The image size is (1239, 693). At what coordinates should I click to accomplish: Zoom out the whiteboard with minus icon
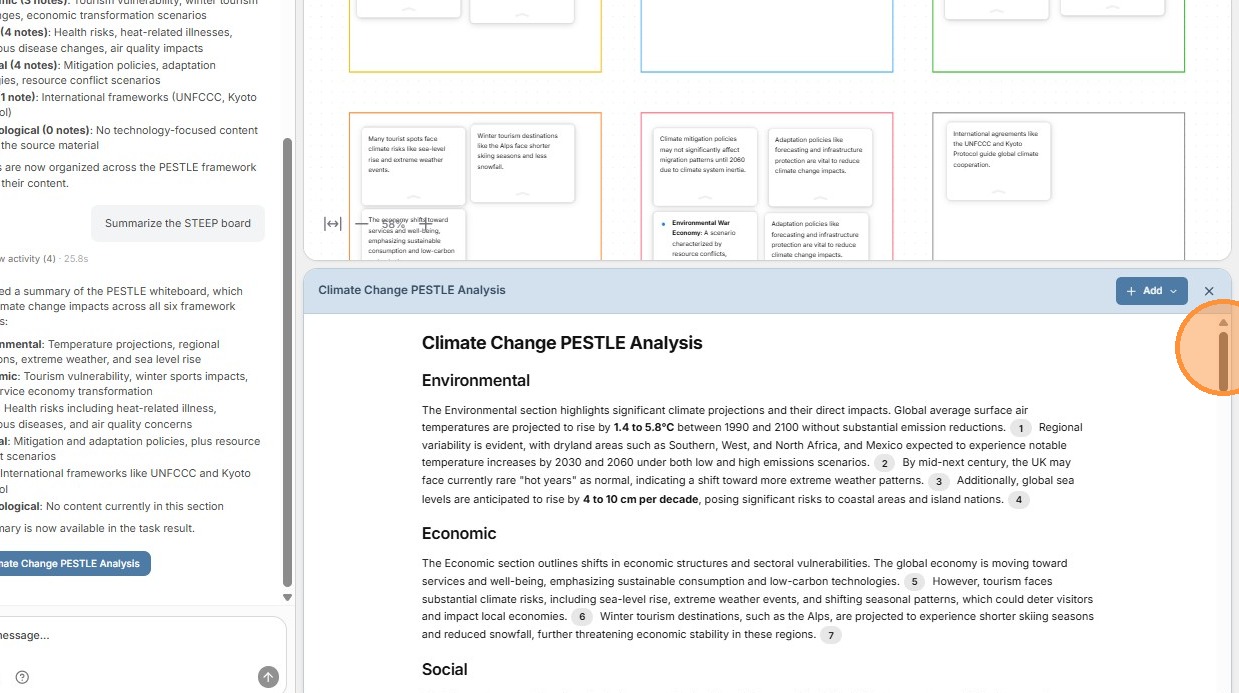click(361, 224)
